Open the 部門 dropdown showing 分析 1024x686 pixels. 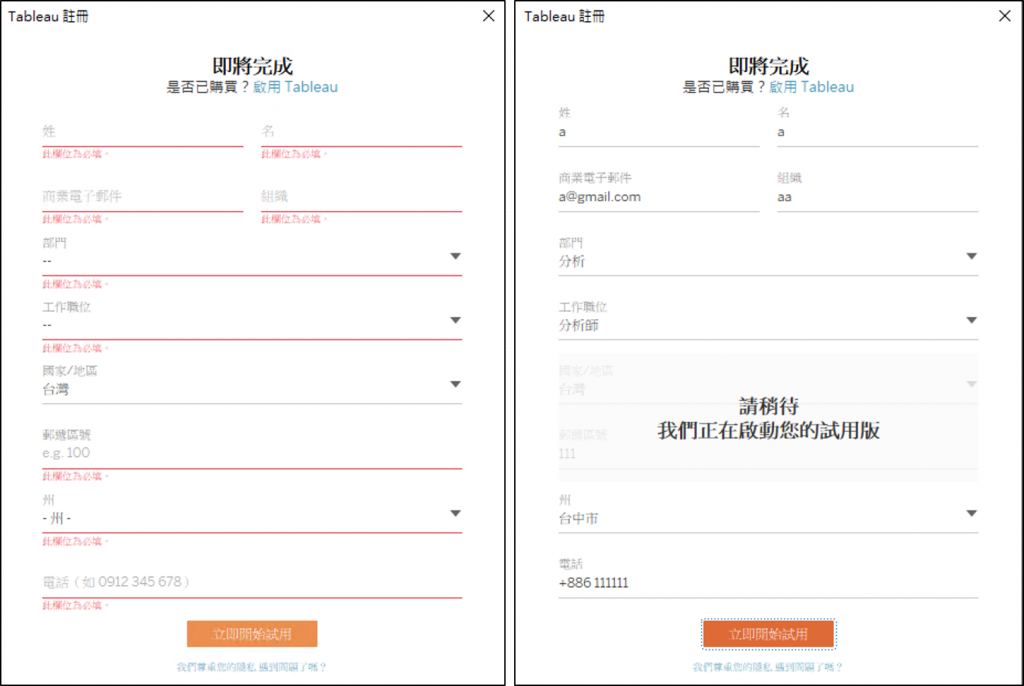tap(768, 255)
